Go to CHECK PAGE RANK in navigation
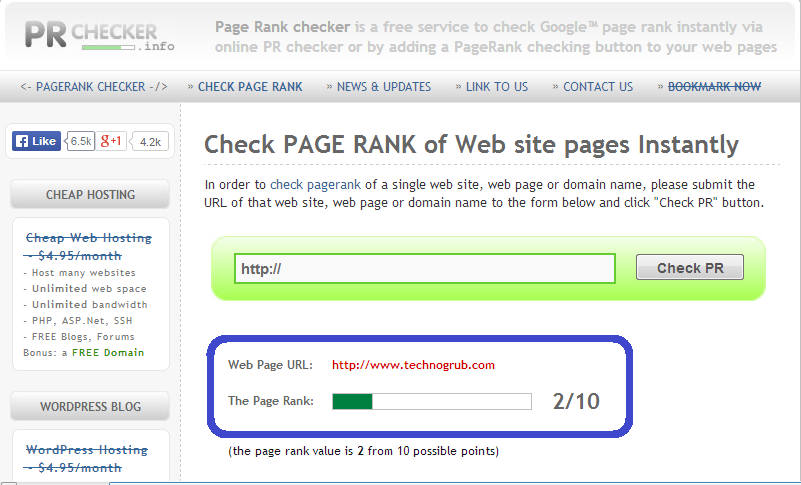This screenshot has width=801, height=485. [x=250, y=87]
